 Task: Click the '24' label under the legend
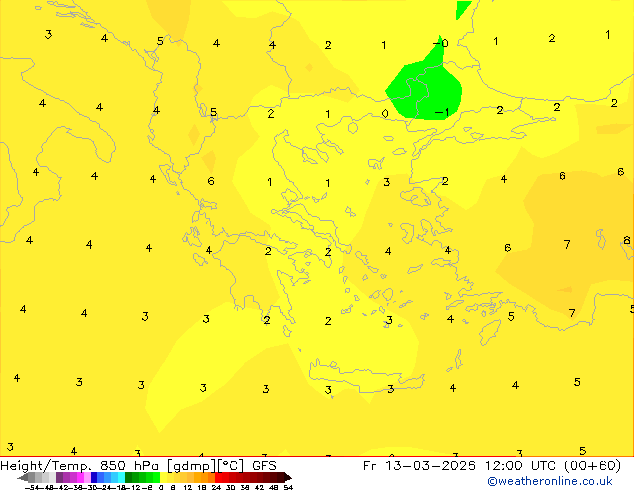(216, 487)
